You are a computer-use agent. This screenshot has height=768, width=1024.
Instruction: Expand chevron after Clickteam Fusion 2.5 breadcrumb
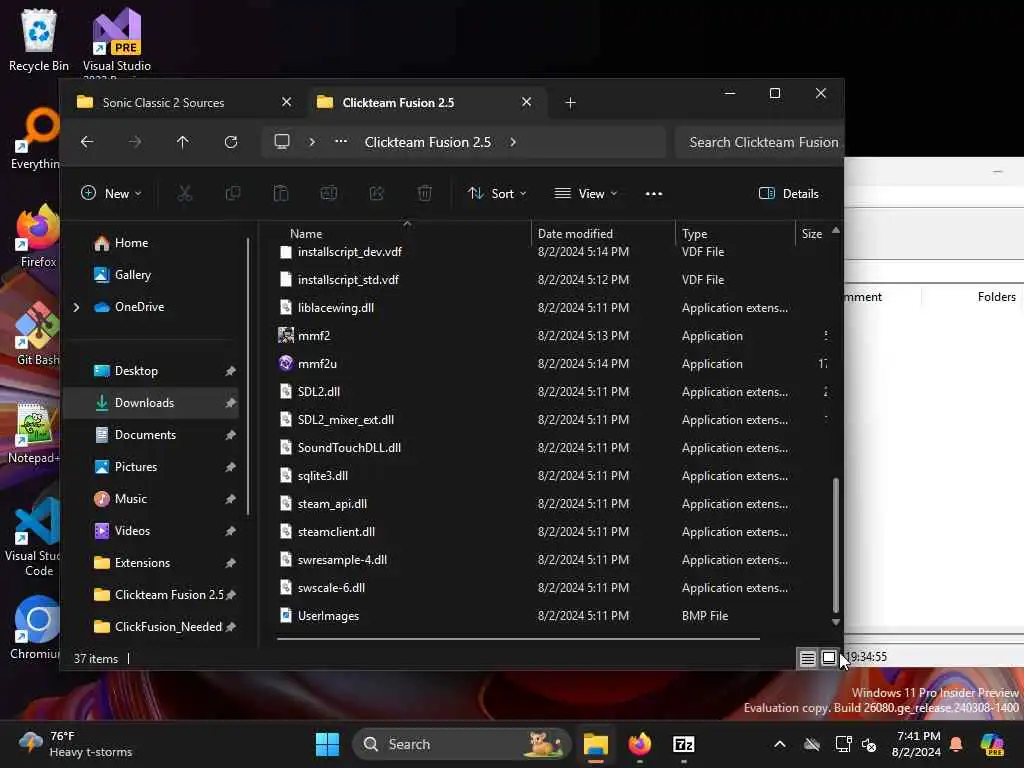pos(513,142)
